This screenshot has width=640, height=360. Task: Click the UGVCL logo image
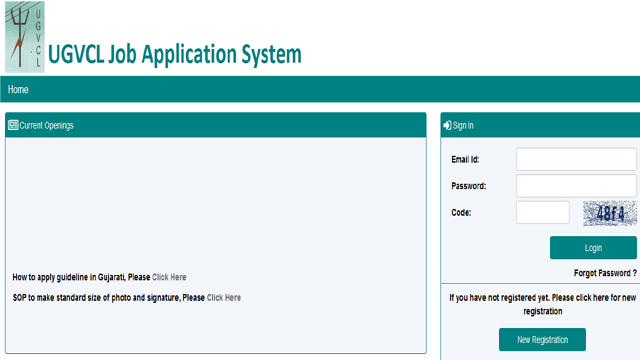tap(25, 37)
